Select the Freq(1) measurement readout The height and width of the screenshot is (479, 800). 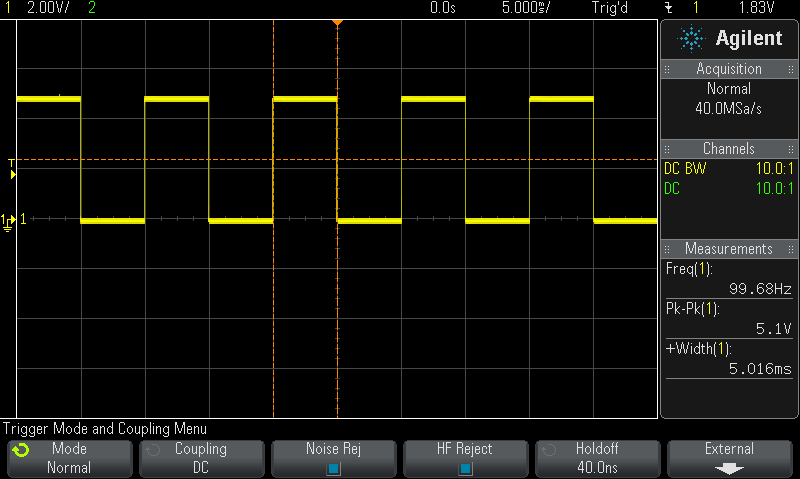729,279
